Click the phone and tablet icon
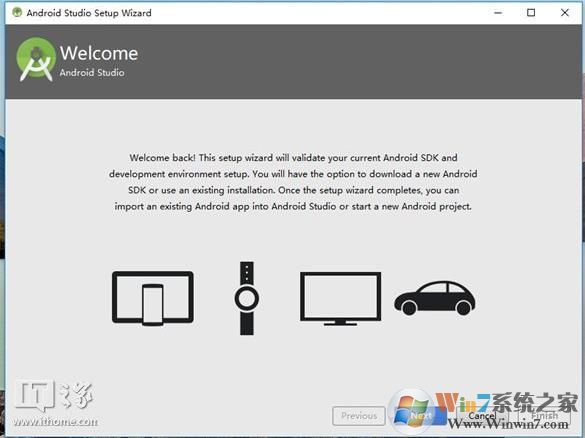585x438 pixels. [x=153, y=298]
